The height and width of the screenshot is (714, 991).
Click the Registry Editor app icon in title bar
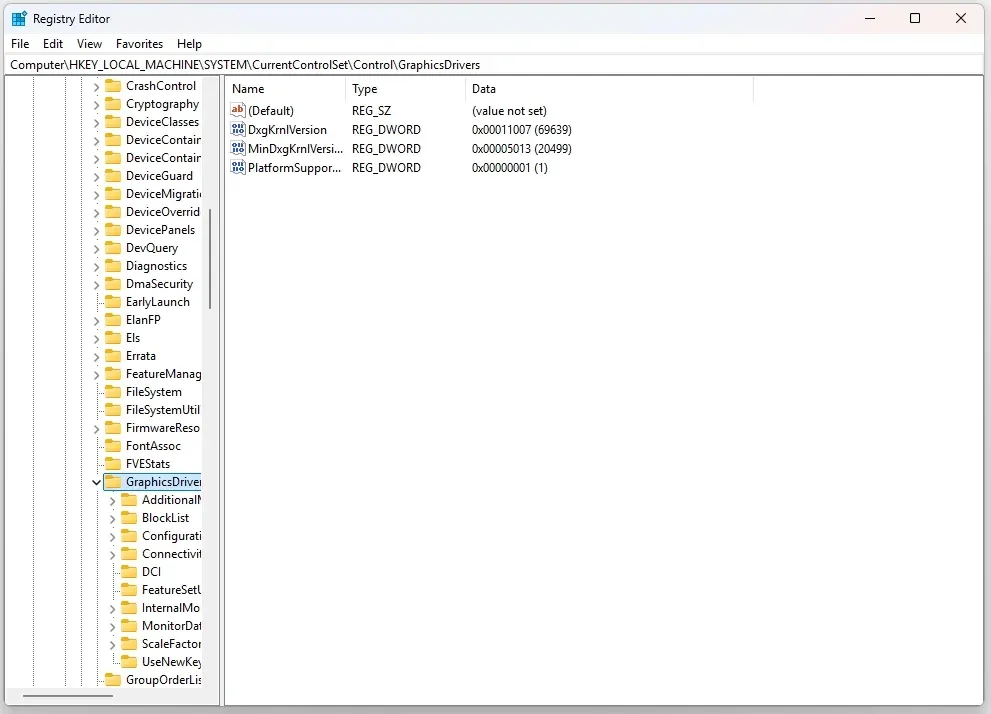coord(20,18)
